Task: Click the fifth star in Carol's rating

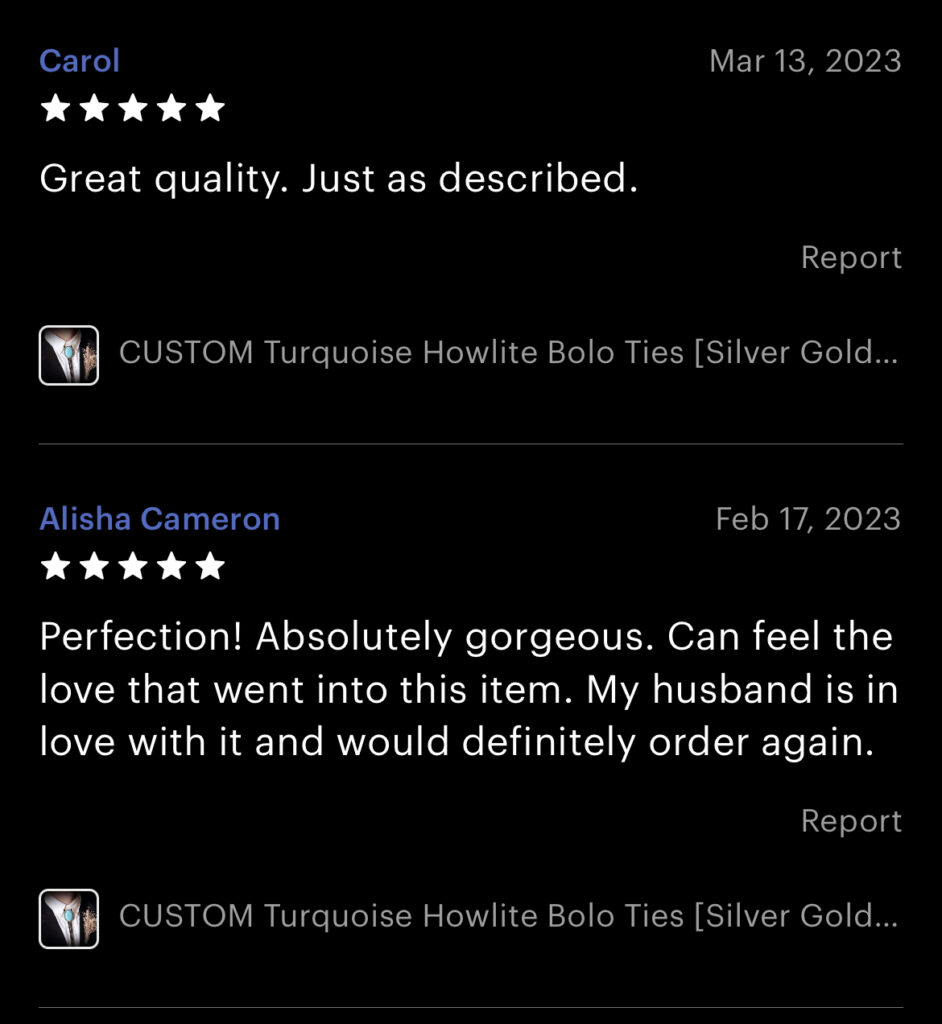Action: click(x=210, y=108)
